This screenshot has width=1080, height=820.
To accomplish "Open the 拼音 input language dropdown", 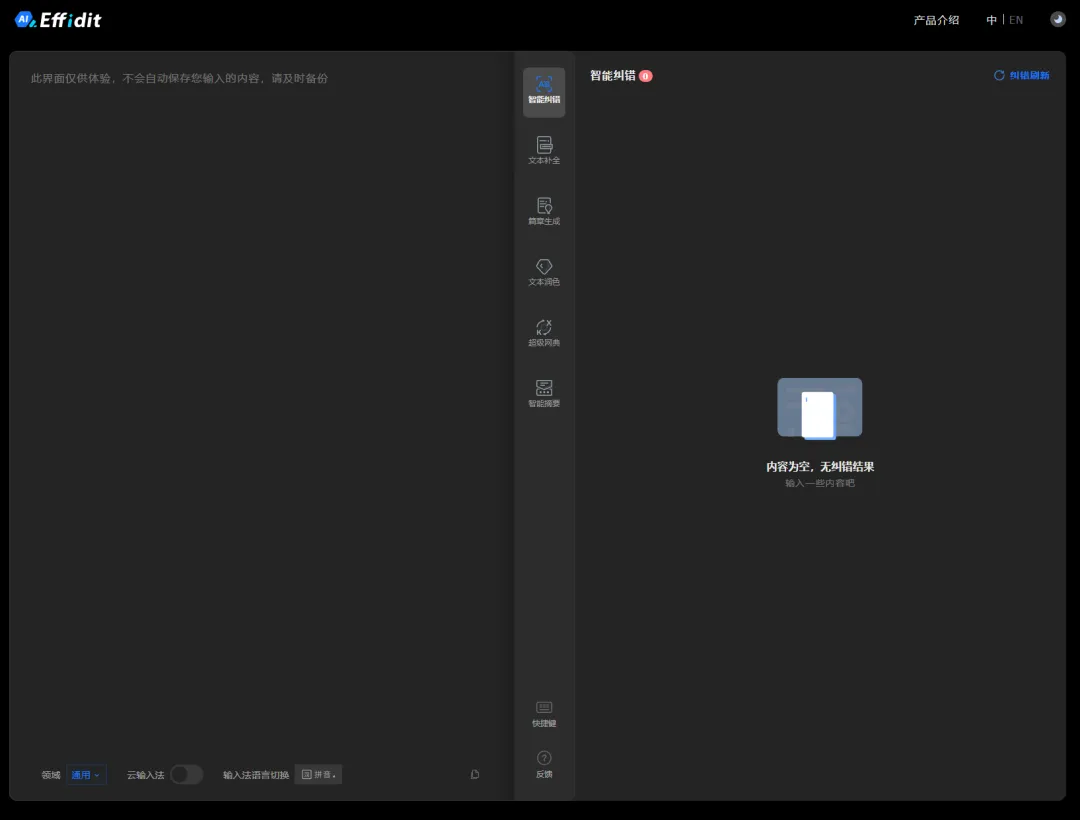I will tap(319, 775).
